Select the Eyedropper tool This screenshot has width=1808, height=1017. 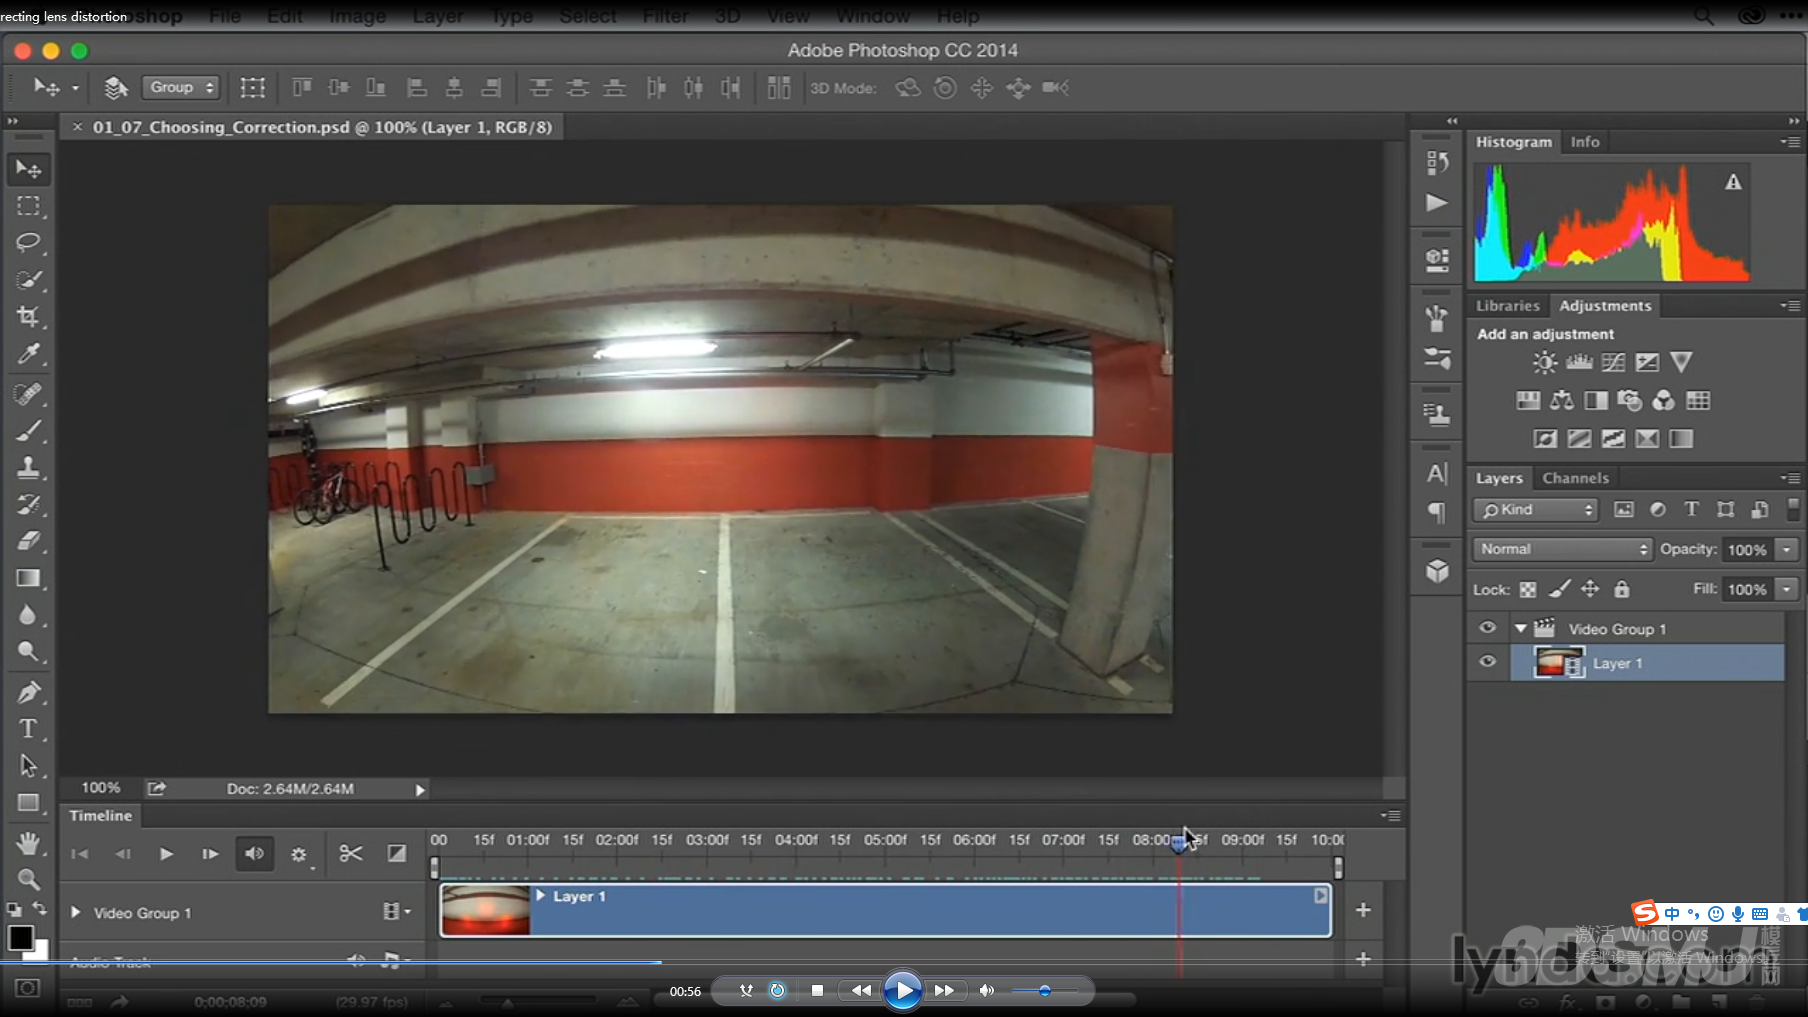[28, 354]
